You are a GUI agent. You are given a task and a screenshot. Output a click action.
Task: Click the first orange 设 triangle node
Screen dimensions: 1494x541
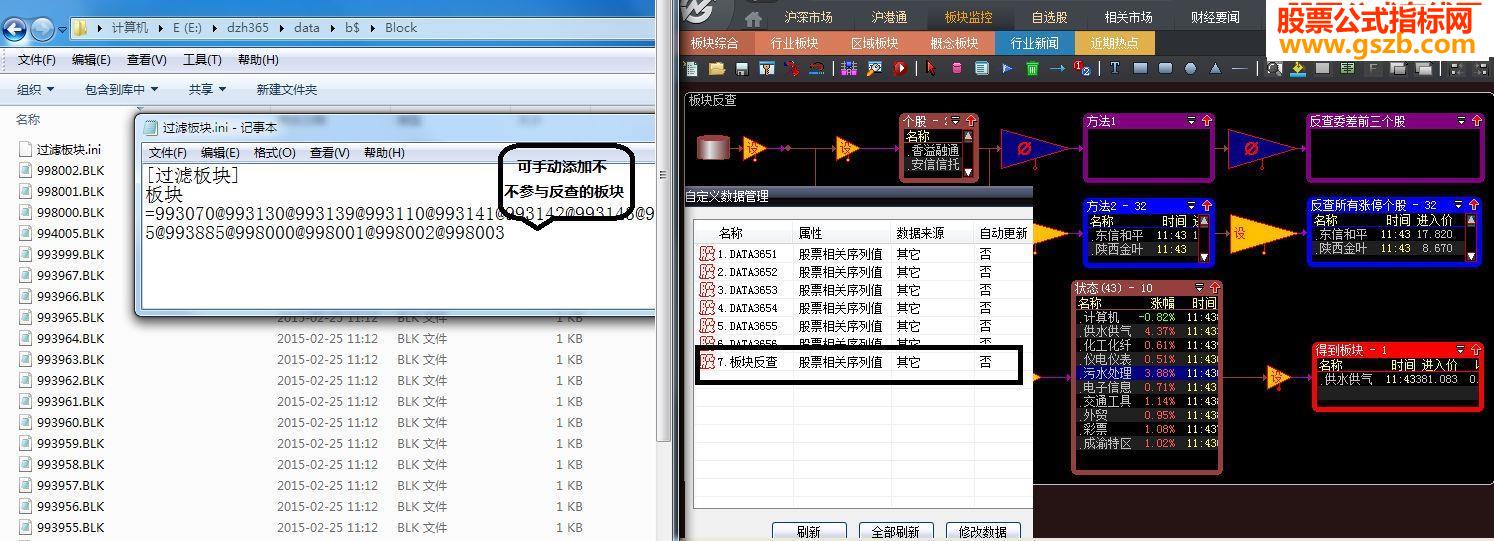(x=757, y=149)
